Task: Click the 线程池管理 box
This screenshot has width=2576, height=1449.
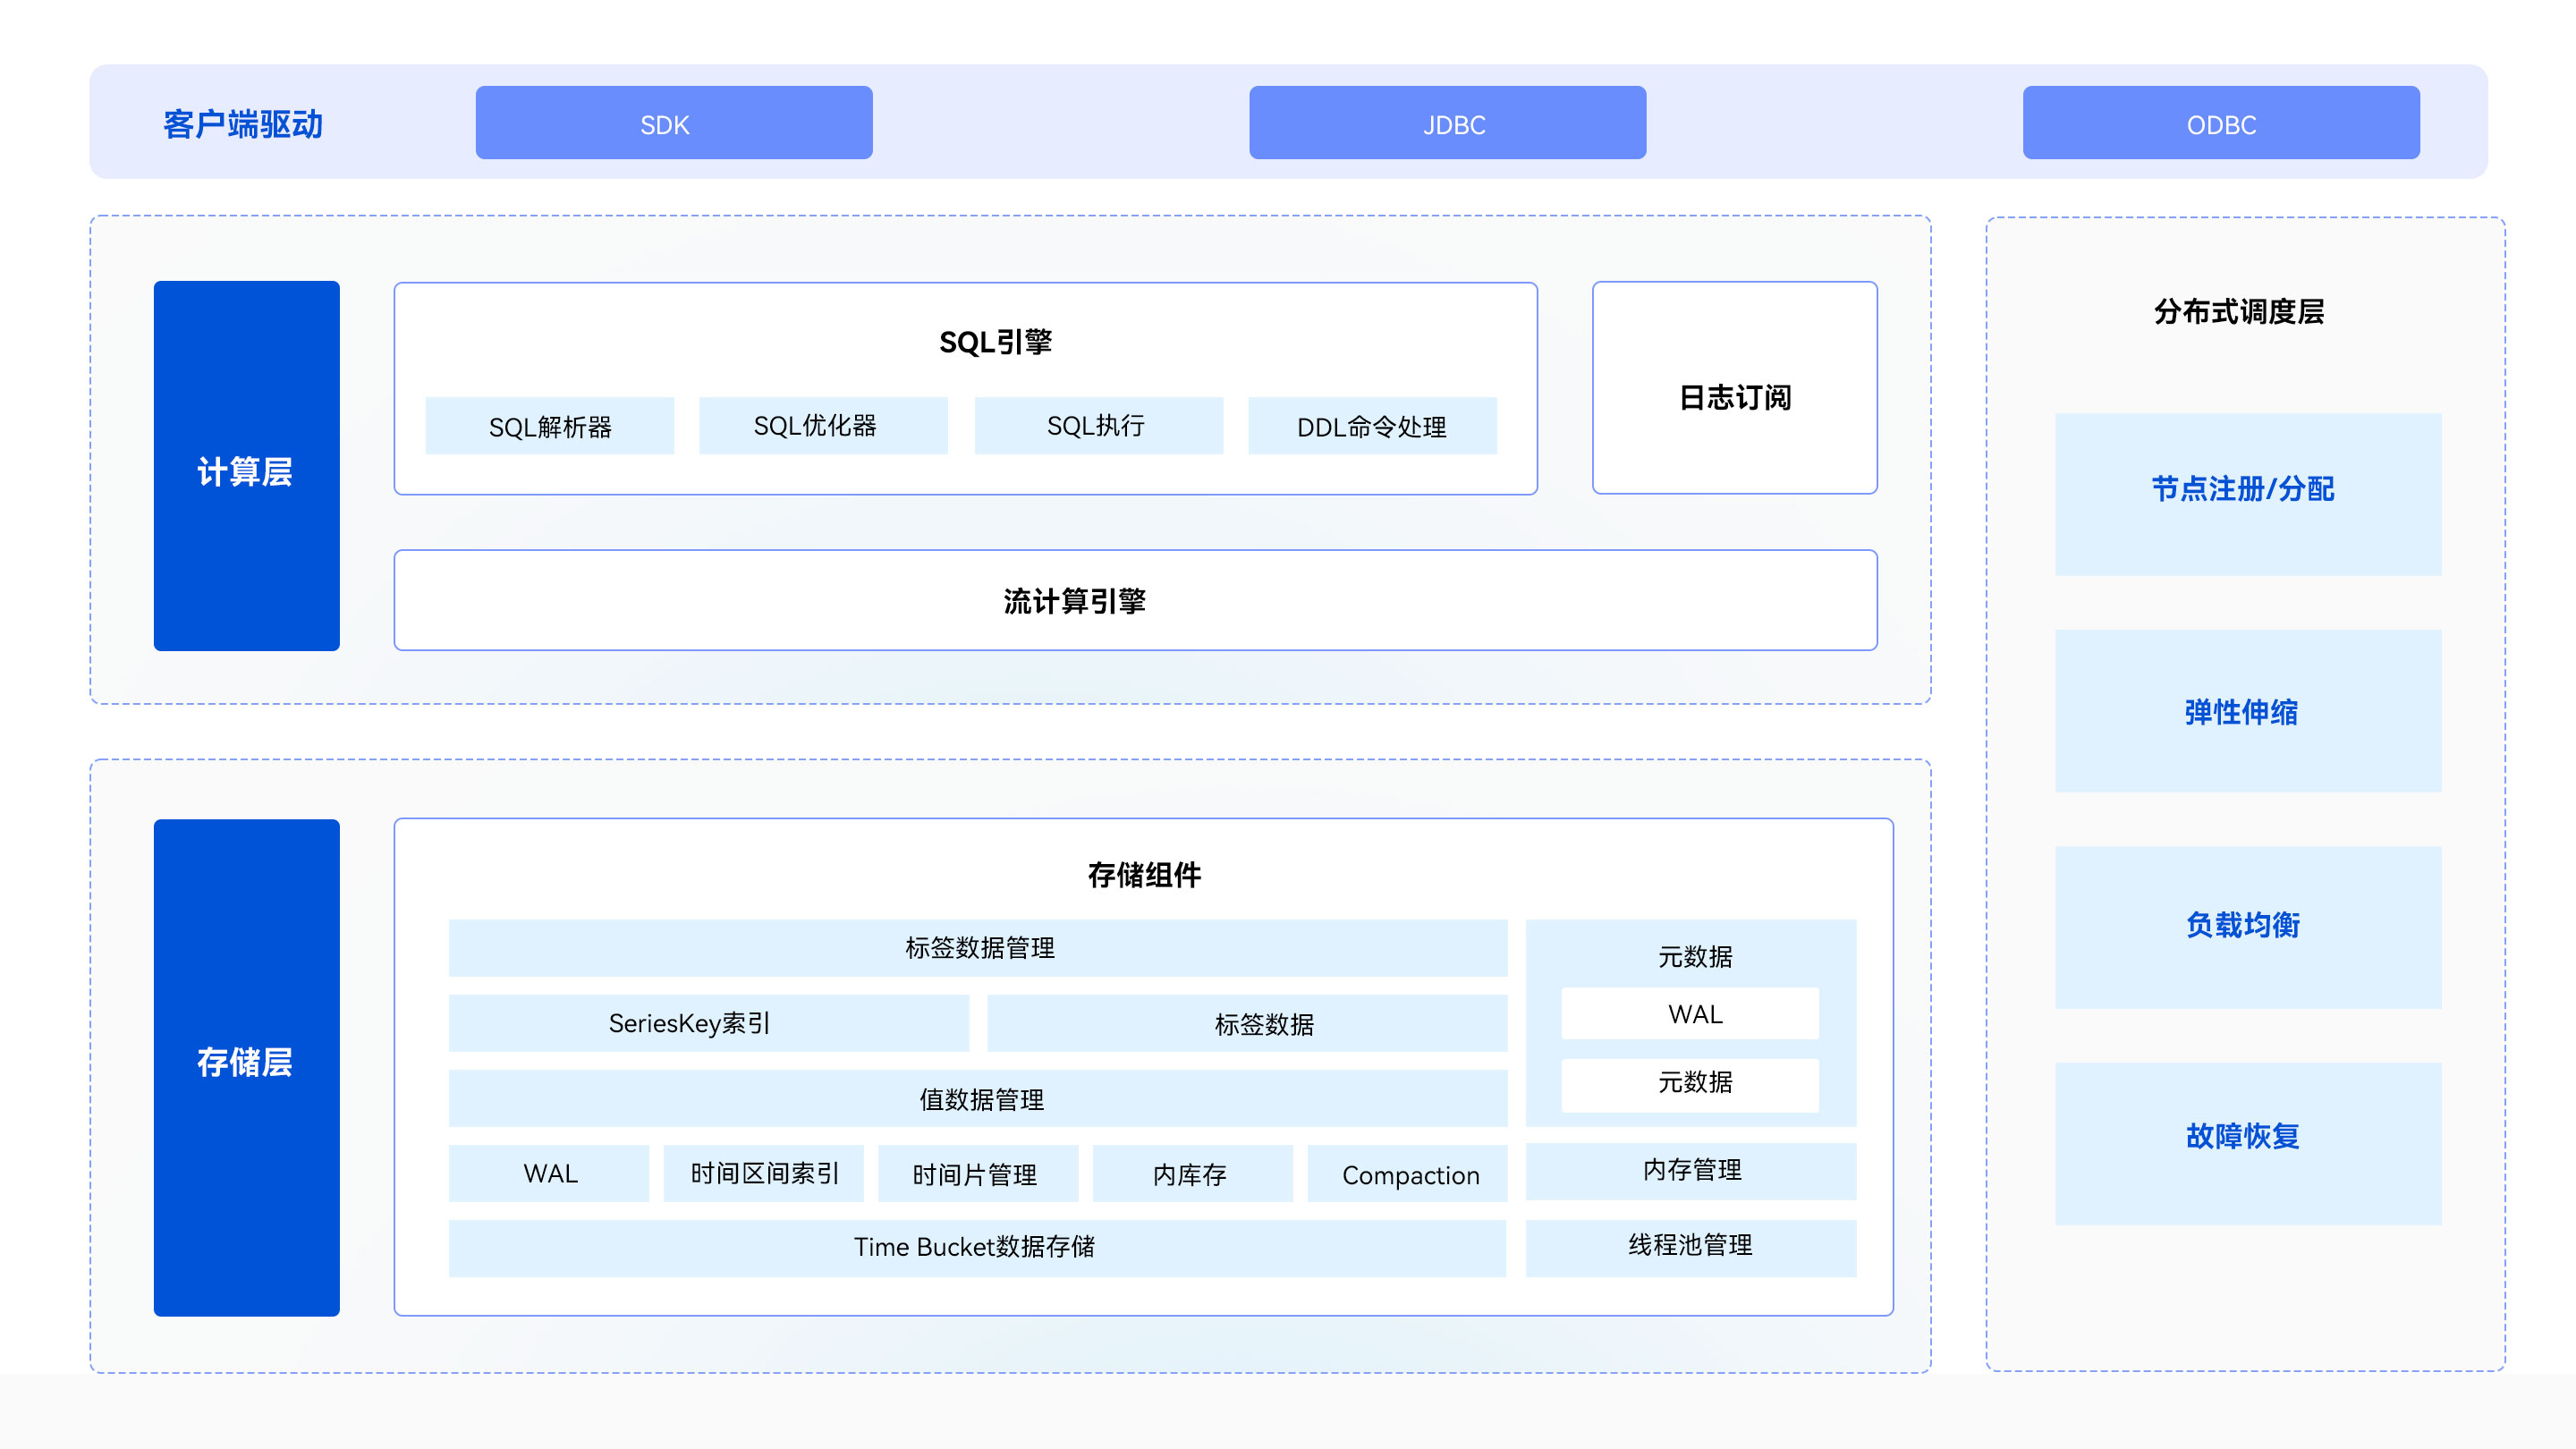Action: tap(1690, 1247)
